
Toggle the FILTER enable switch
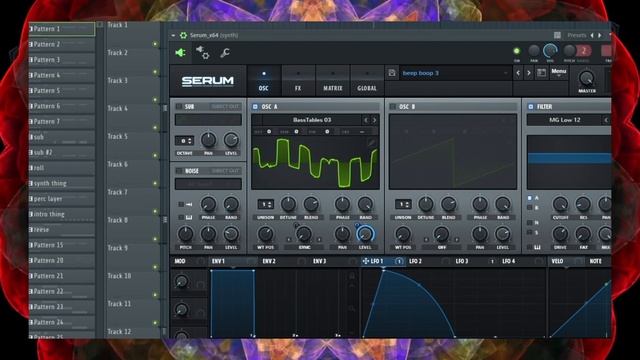(x=531, y=107)
